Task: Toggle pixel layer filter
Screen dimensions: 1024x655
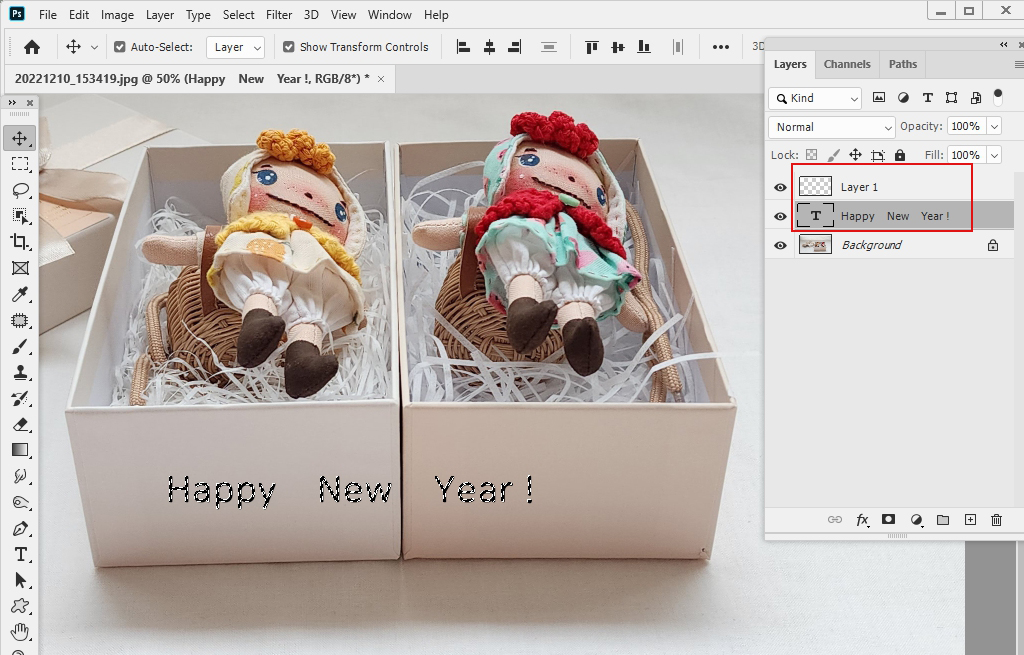Action: click(879, 98)
